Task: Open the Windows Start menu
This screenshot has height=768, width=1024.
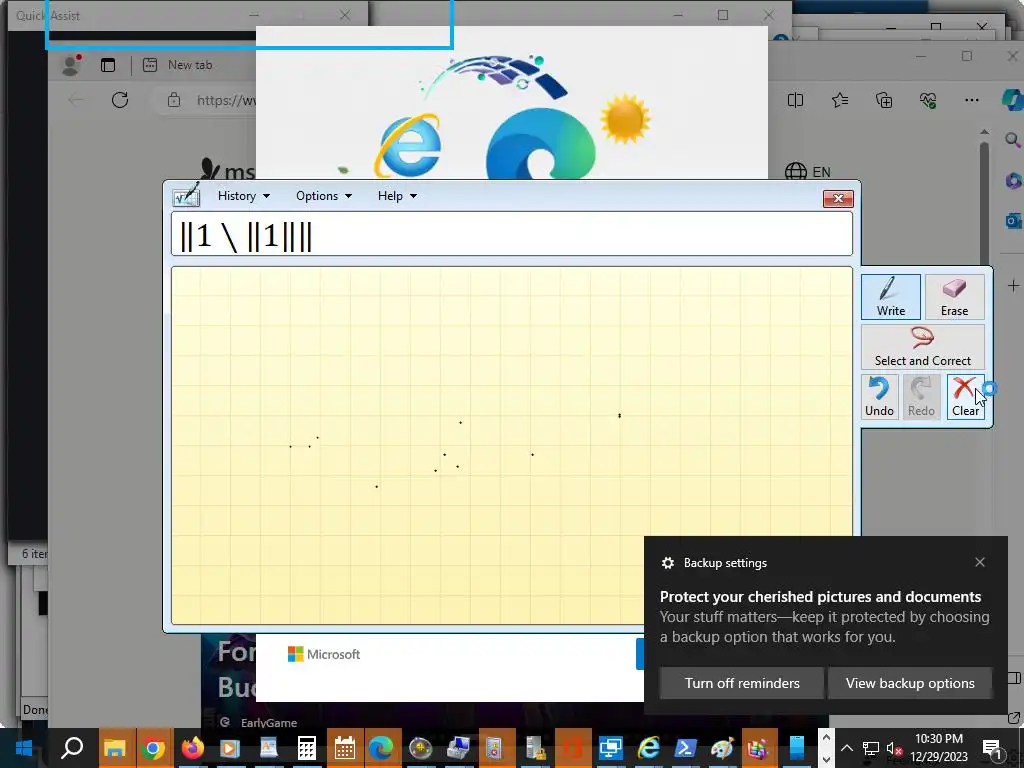Action: tap(24, 748)
